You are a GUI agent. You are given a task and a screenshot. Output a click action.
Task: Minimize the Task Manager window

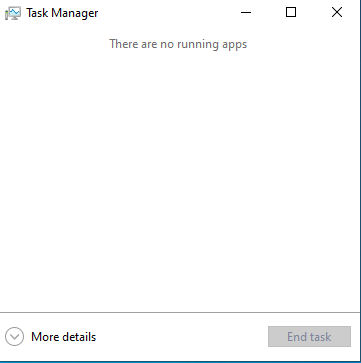pyautogui.click(x=246, y=13)
